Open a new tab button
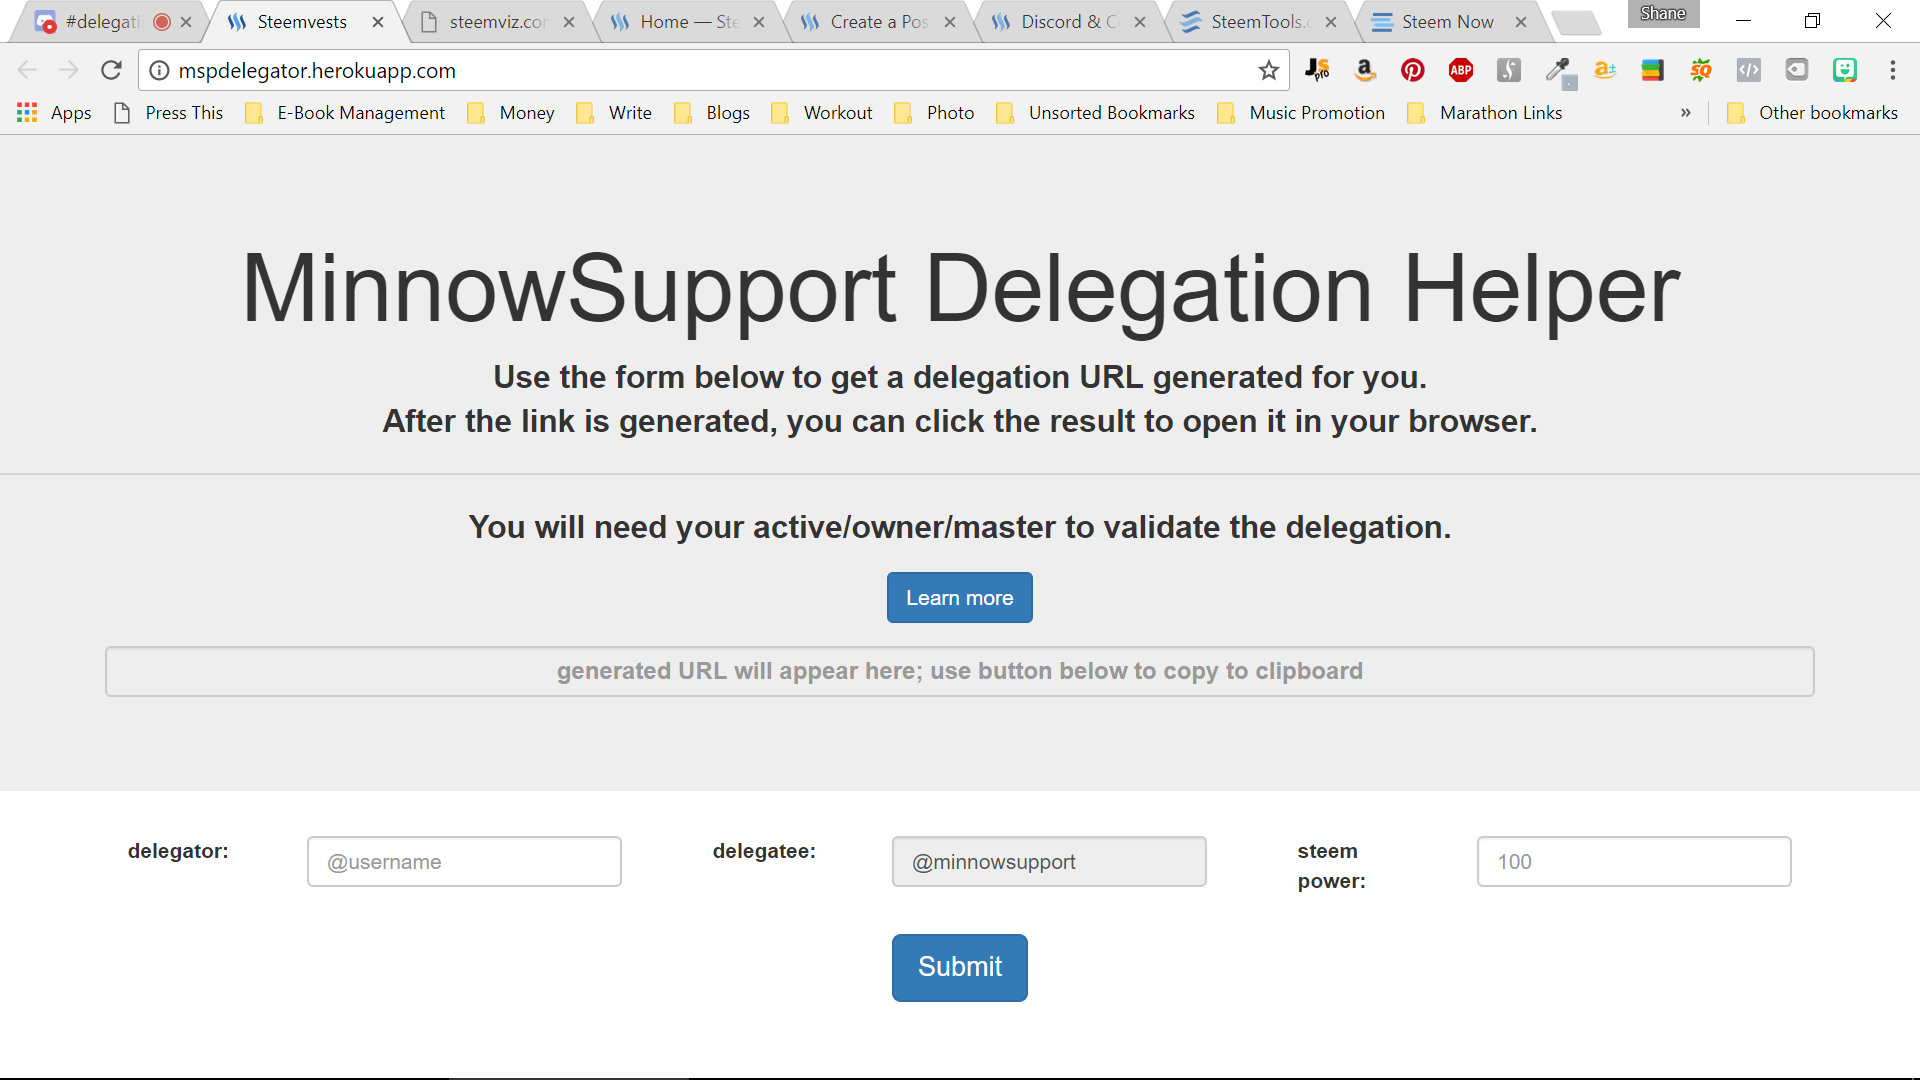1920x1080 pixels. pos(1577,22)
